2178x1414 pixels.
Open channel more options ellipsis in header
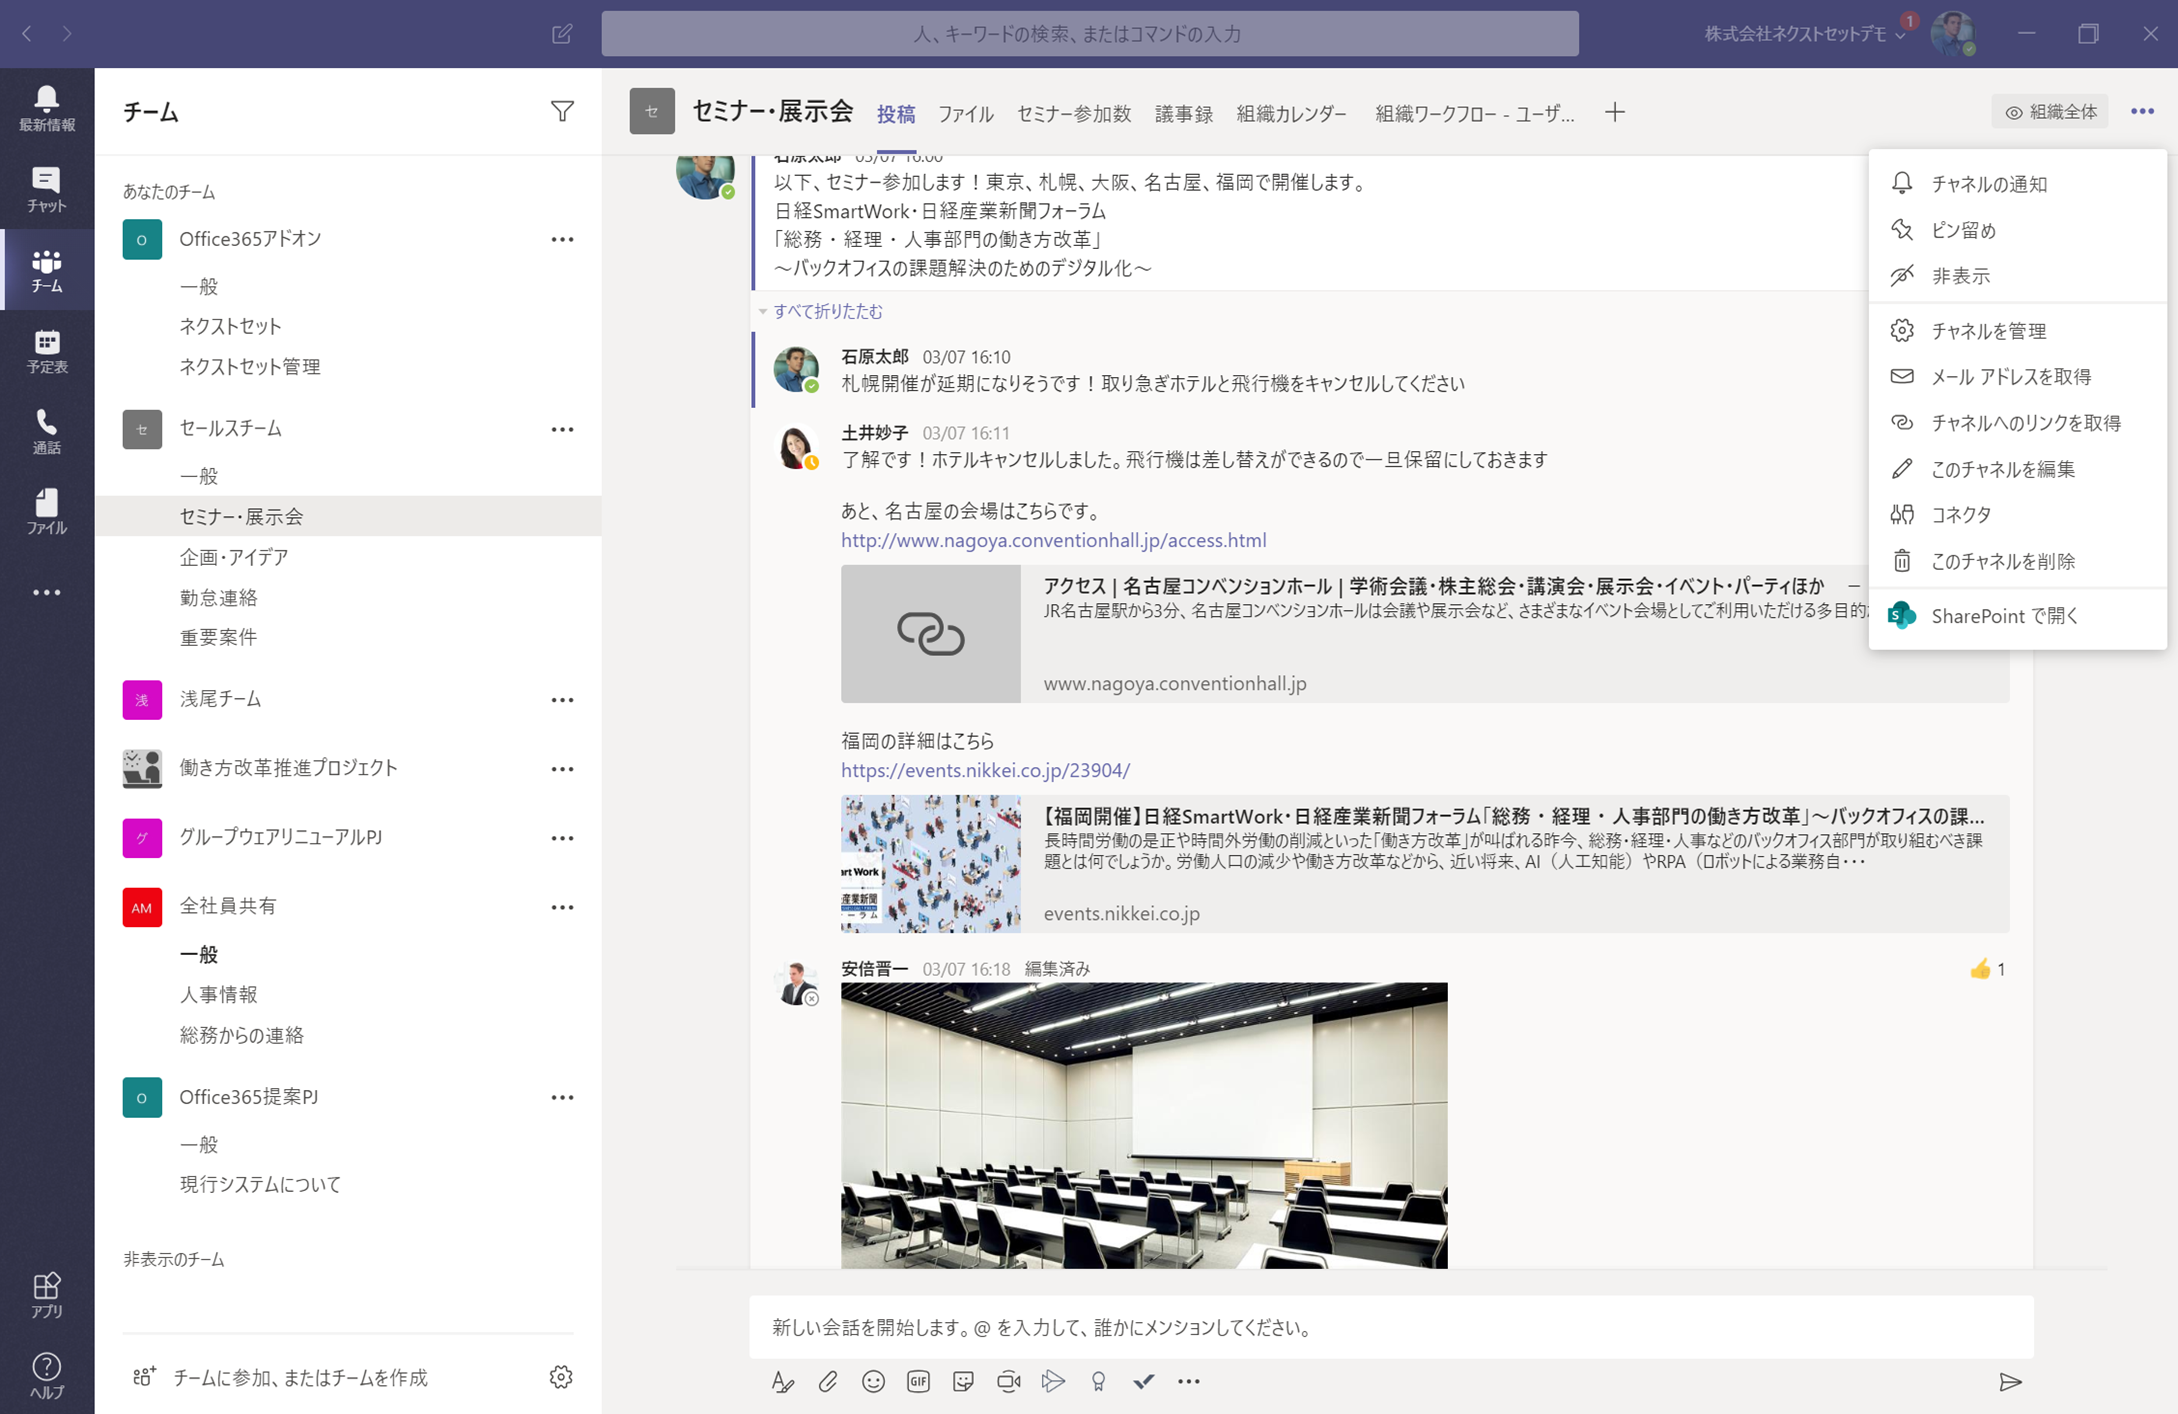(2142, 112)
